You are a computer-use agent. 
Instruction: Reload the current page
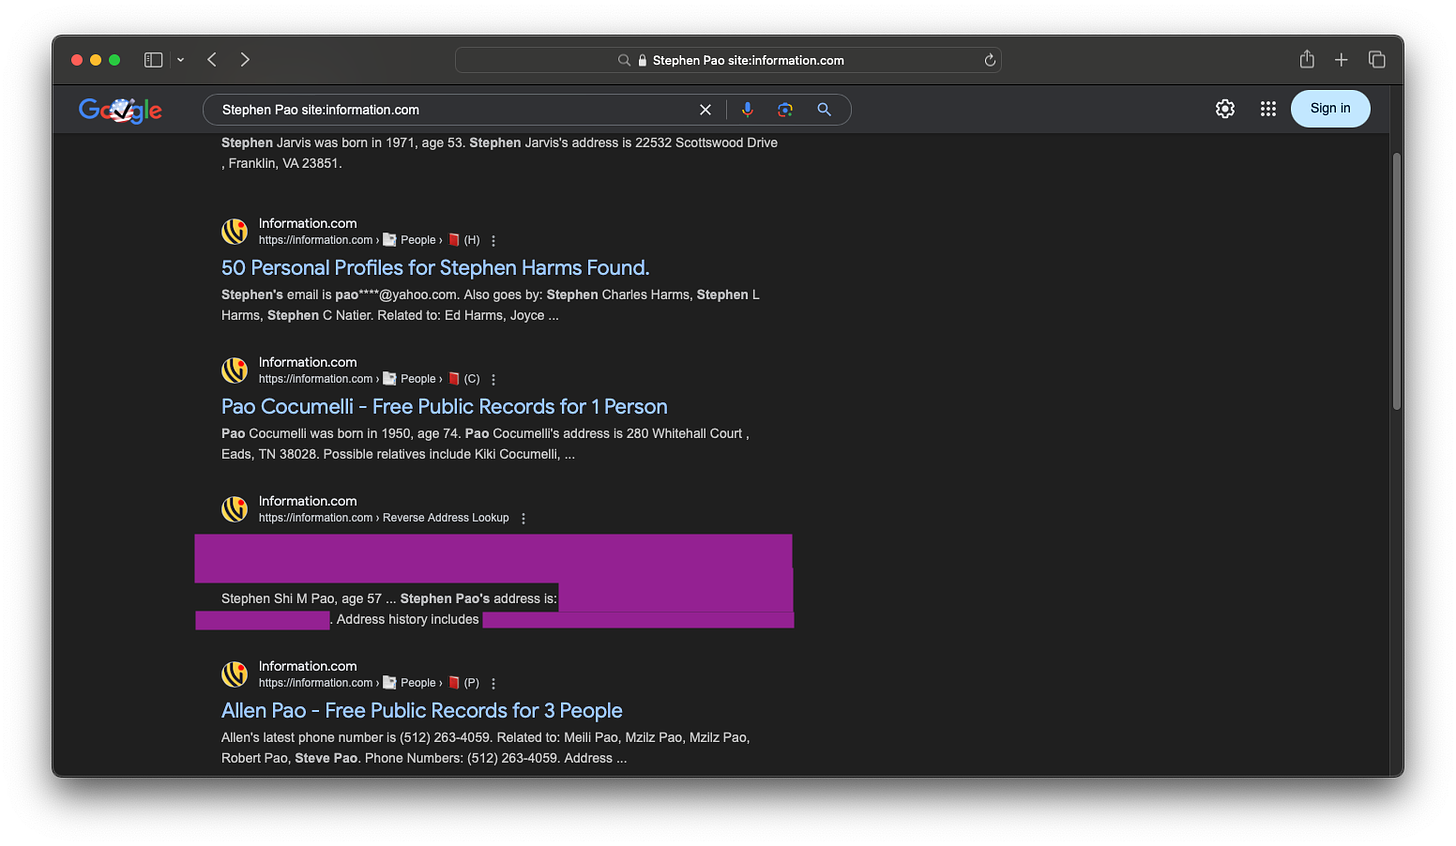click(989, 60)
